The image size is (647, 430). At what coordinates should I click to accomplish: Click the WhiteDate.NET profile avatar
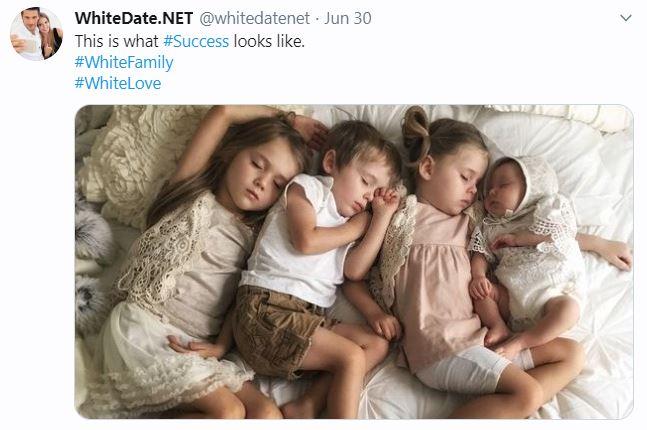(x=36, y=34)
